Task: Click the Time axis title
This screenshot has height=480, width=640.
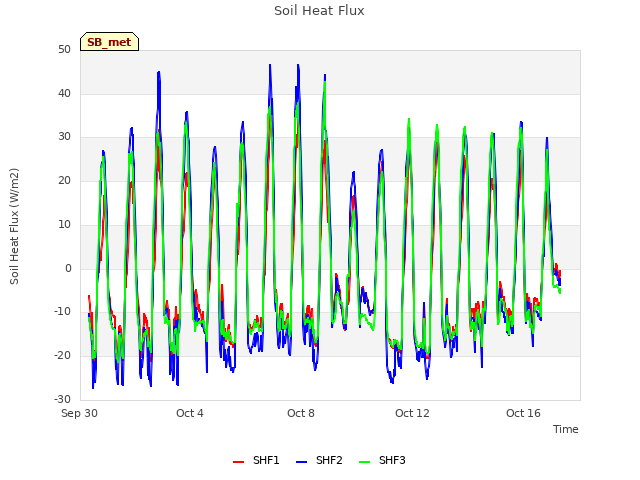Action: (566, 429)
